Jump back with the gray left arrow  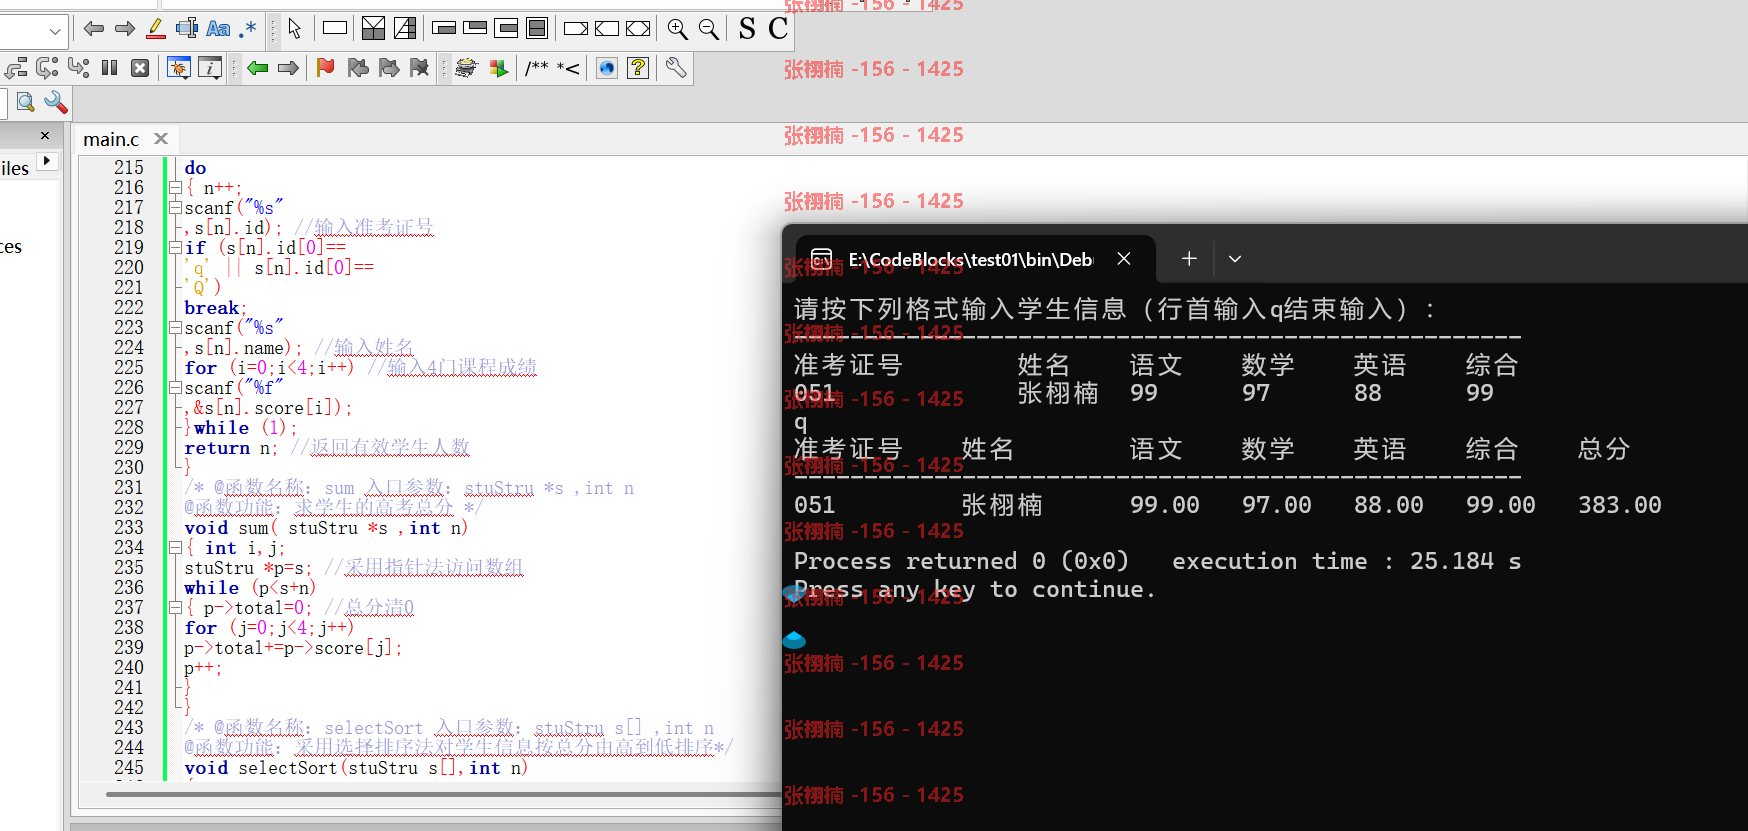point(94,29)
